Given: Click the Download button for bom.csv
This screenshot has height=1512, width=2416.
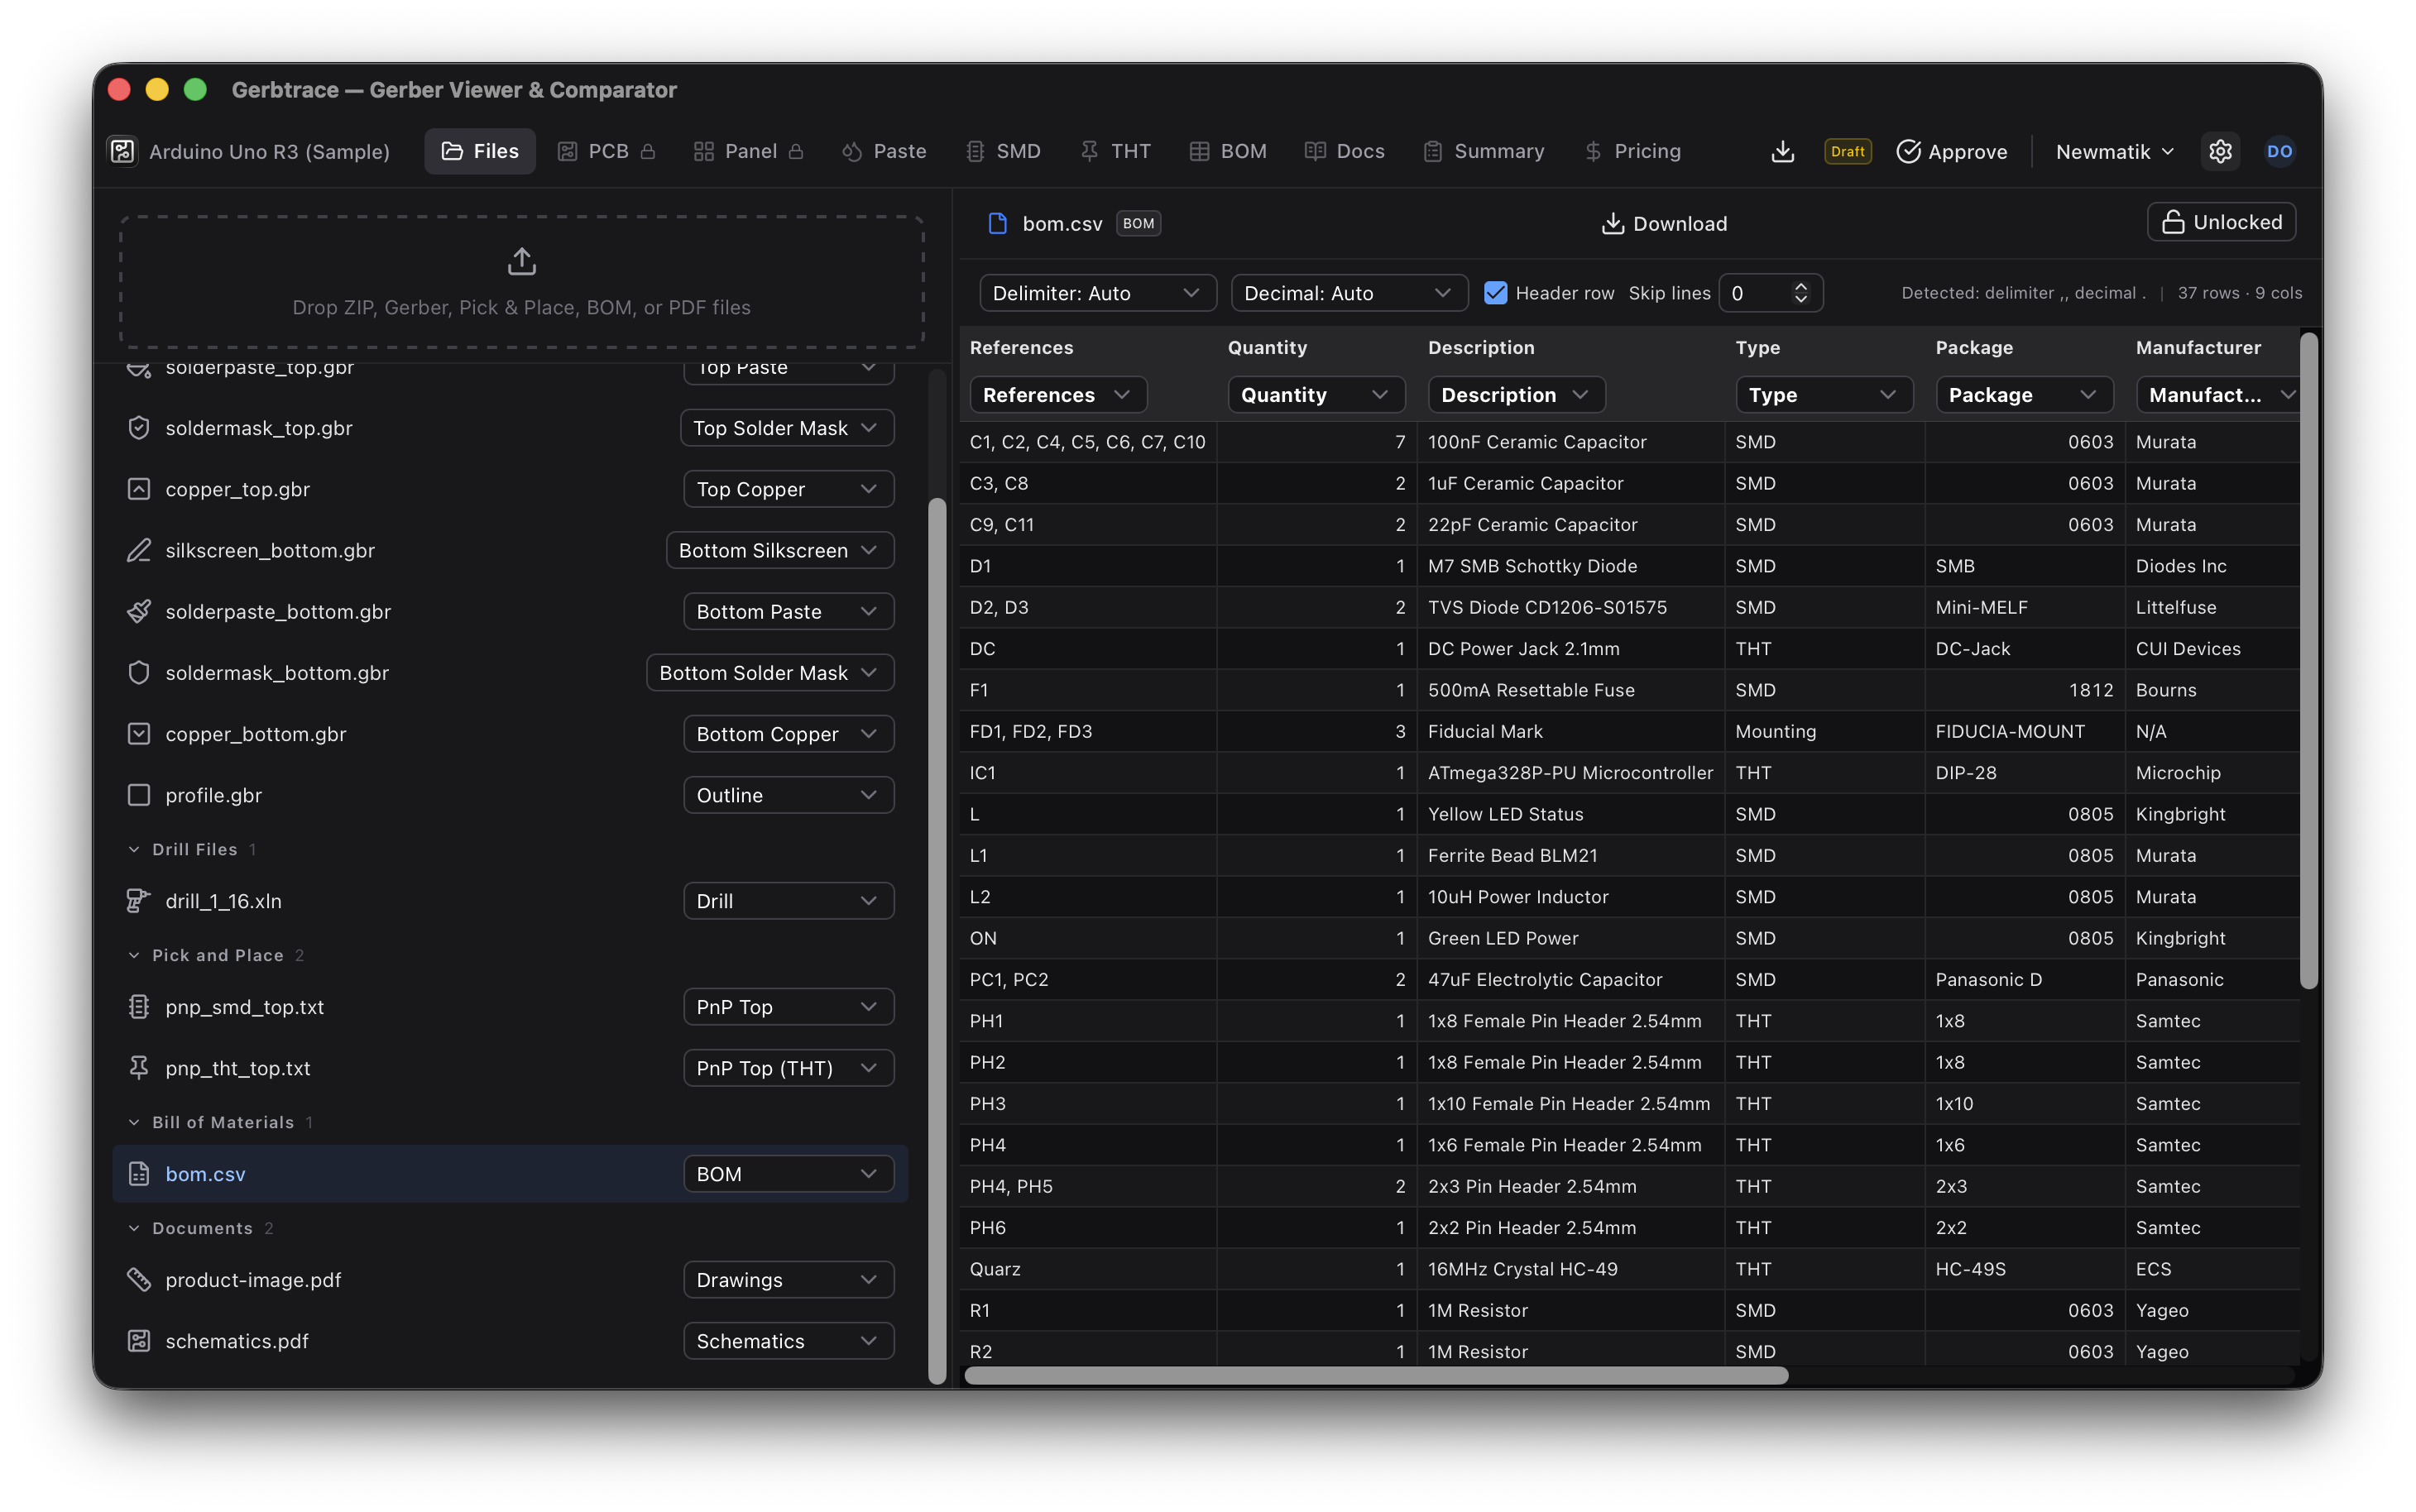Looking at the screenshot, I should pos(1664,223).
